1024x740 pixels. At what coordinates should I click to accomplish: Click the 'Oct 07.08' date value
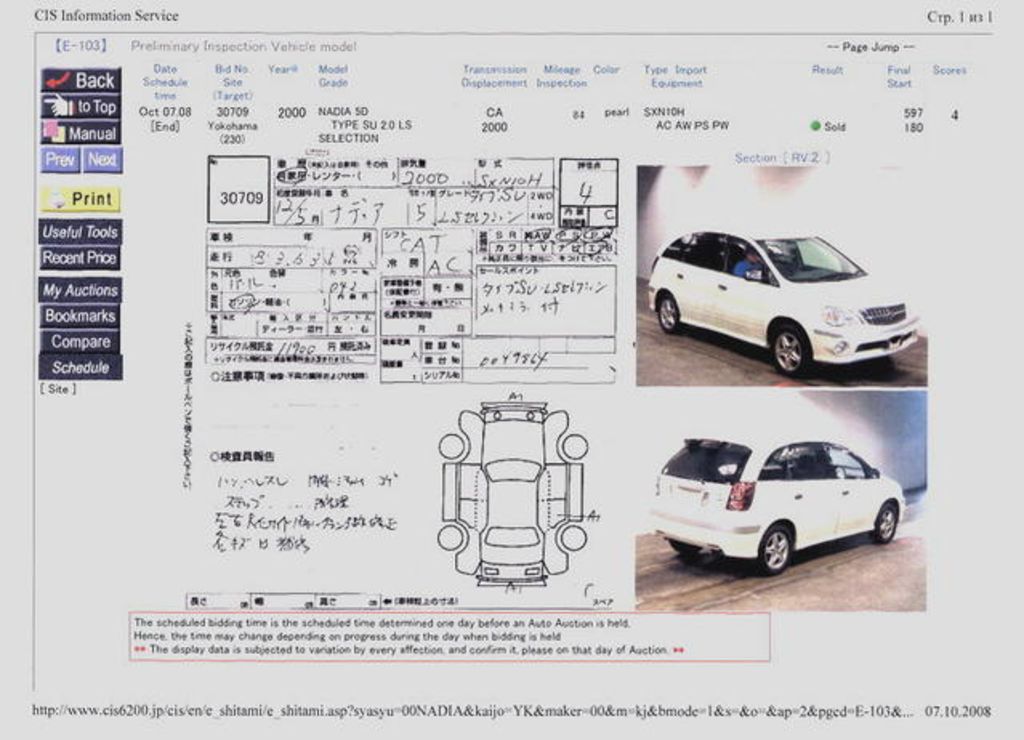pyautogui.click(x=165, y=112)
